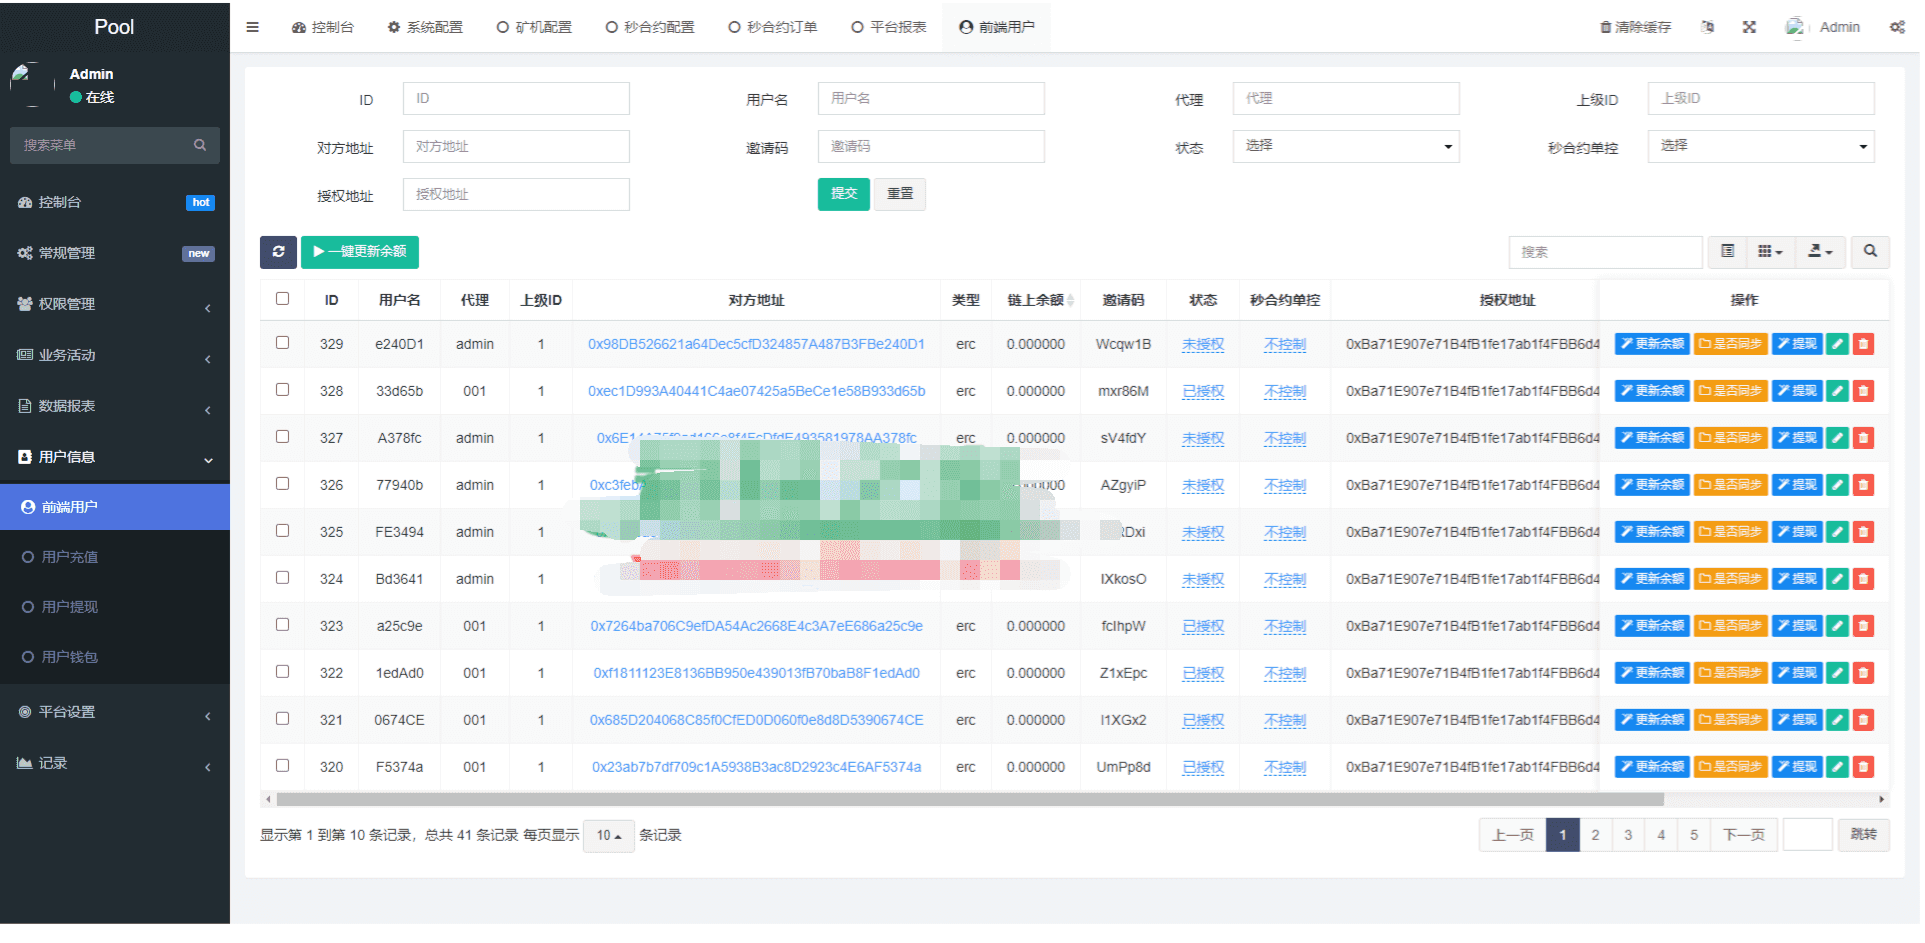Screen dimensions: 1925x943
Task: Click the table view toggle icon
Action: 1727,252
